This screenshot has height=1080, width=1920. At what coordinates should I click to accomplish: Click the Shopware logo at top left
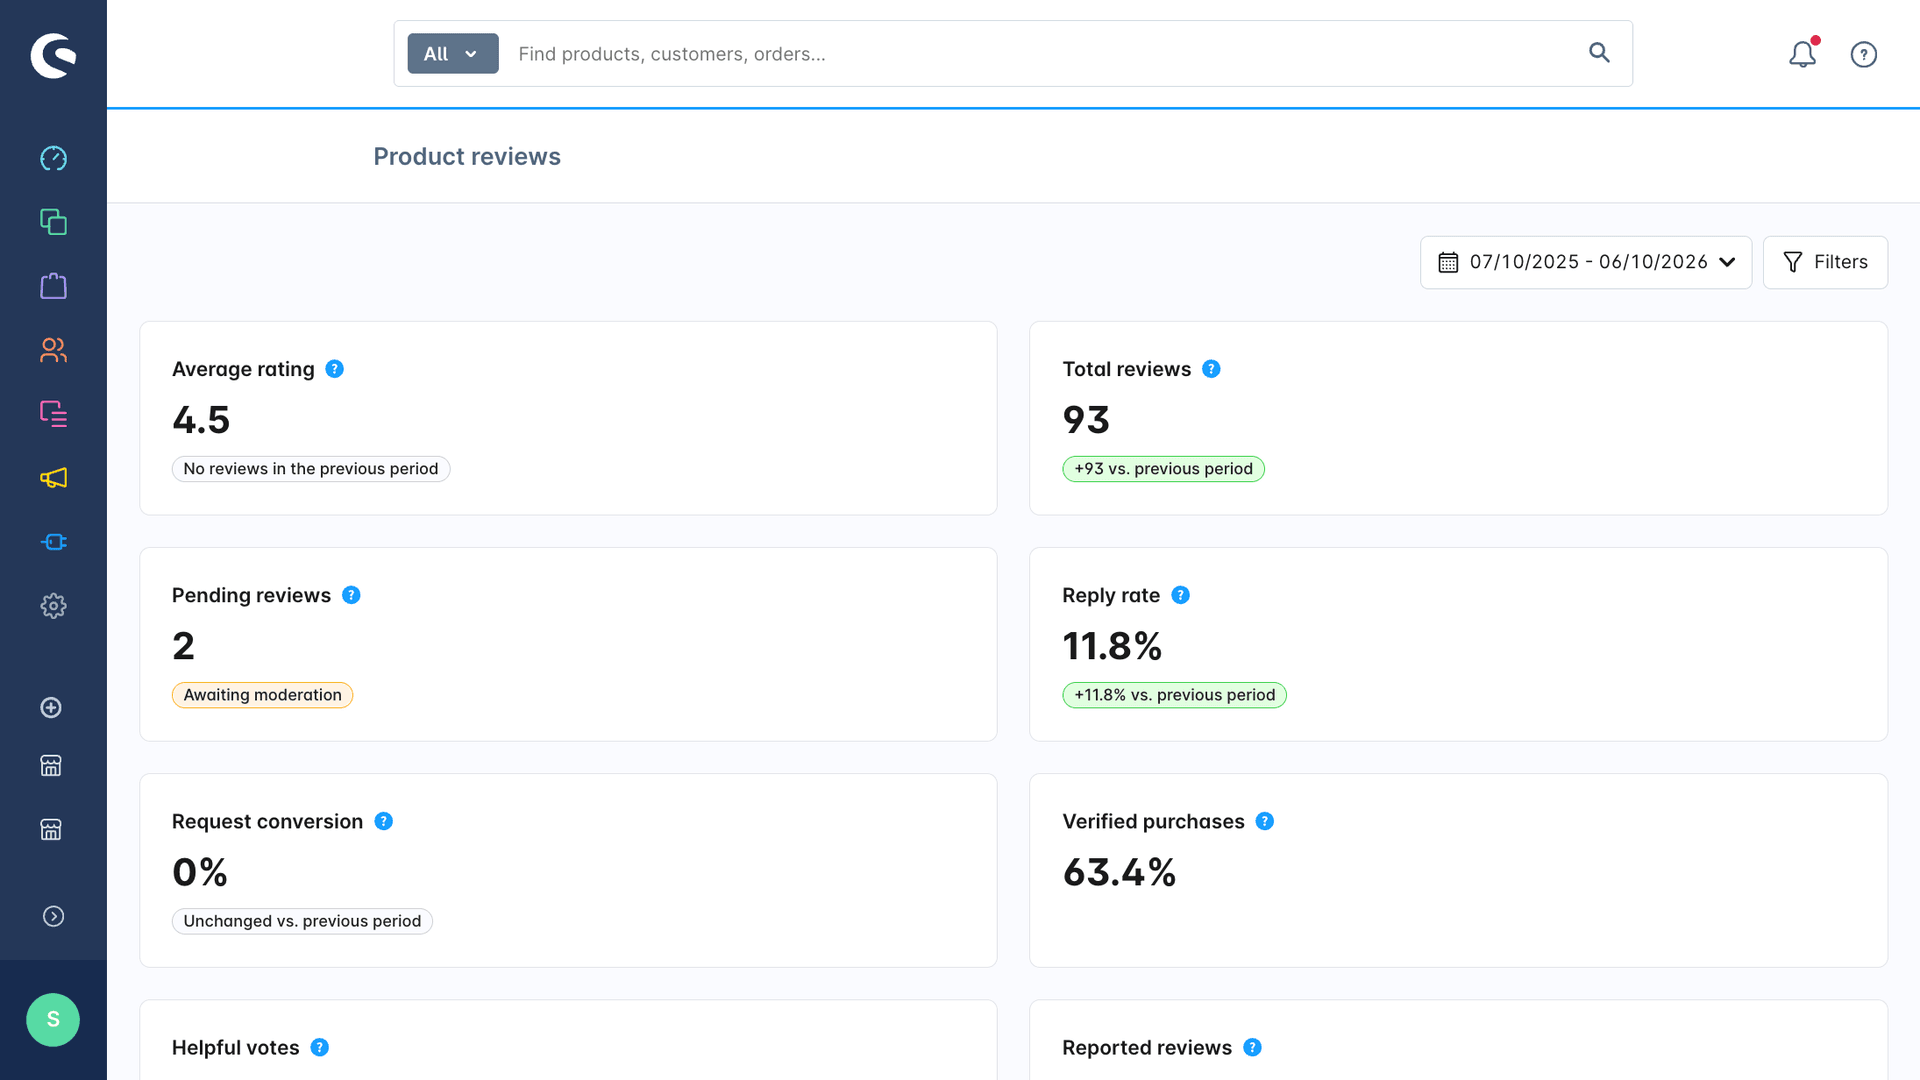[53, 55]
